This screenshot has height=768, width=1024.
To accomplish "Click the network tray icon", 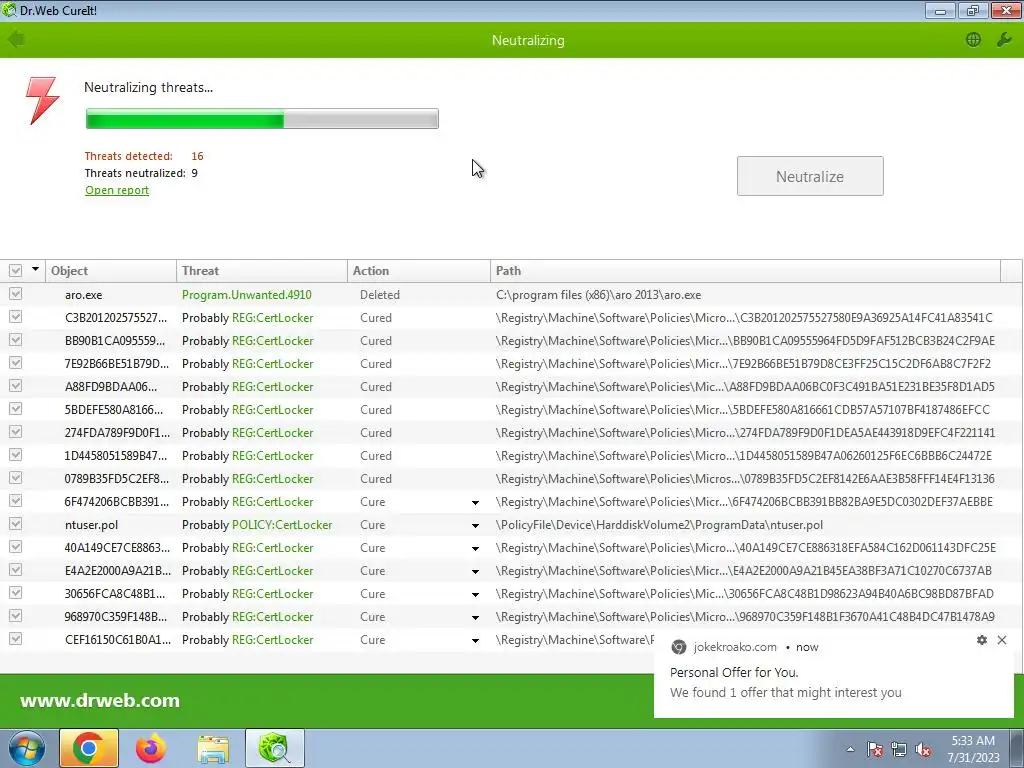I will click(899, 749).
